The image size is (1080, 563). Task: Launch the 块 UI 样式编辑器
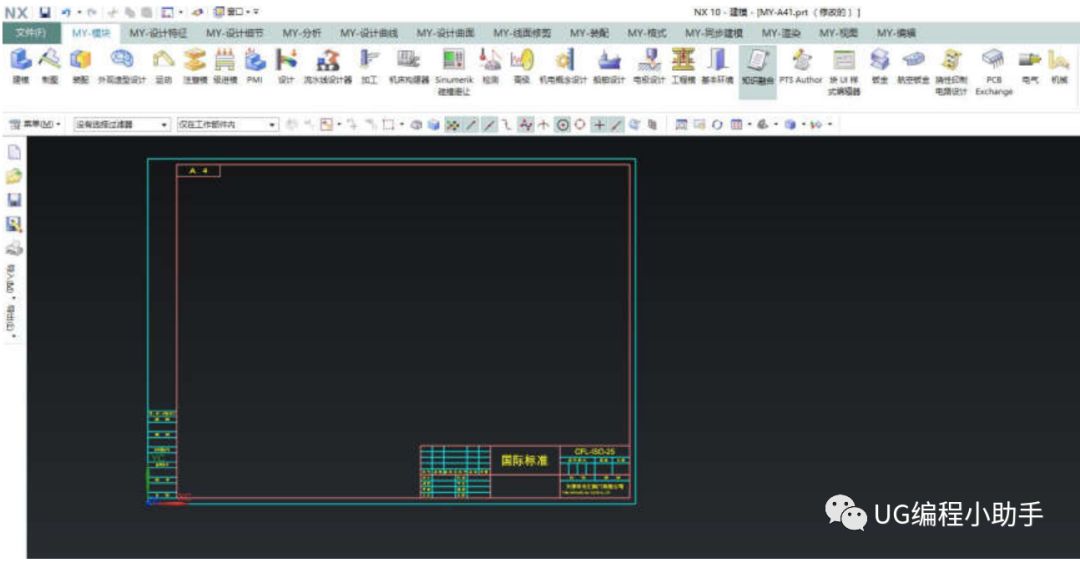[844, 72]
